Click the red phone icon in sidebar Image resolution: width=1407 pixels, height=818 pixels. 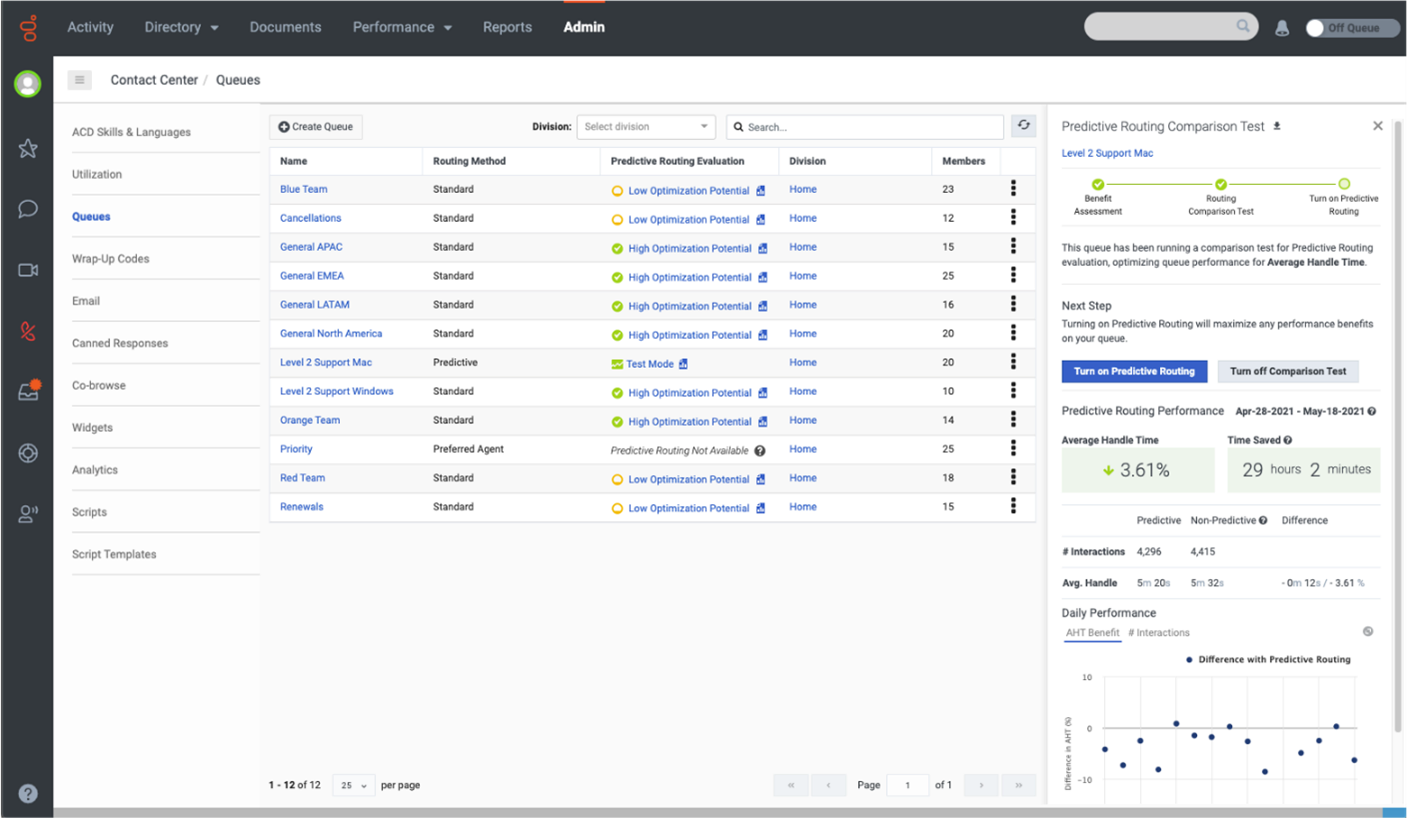tap(27, 327)
